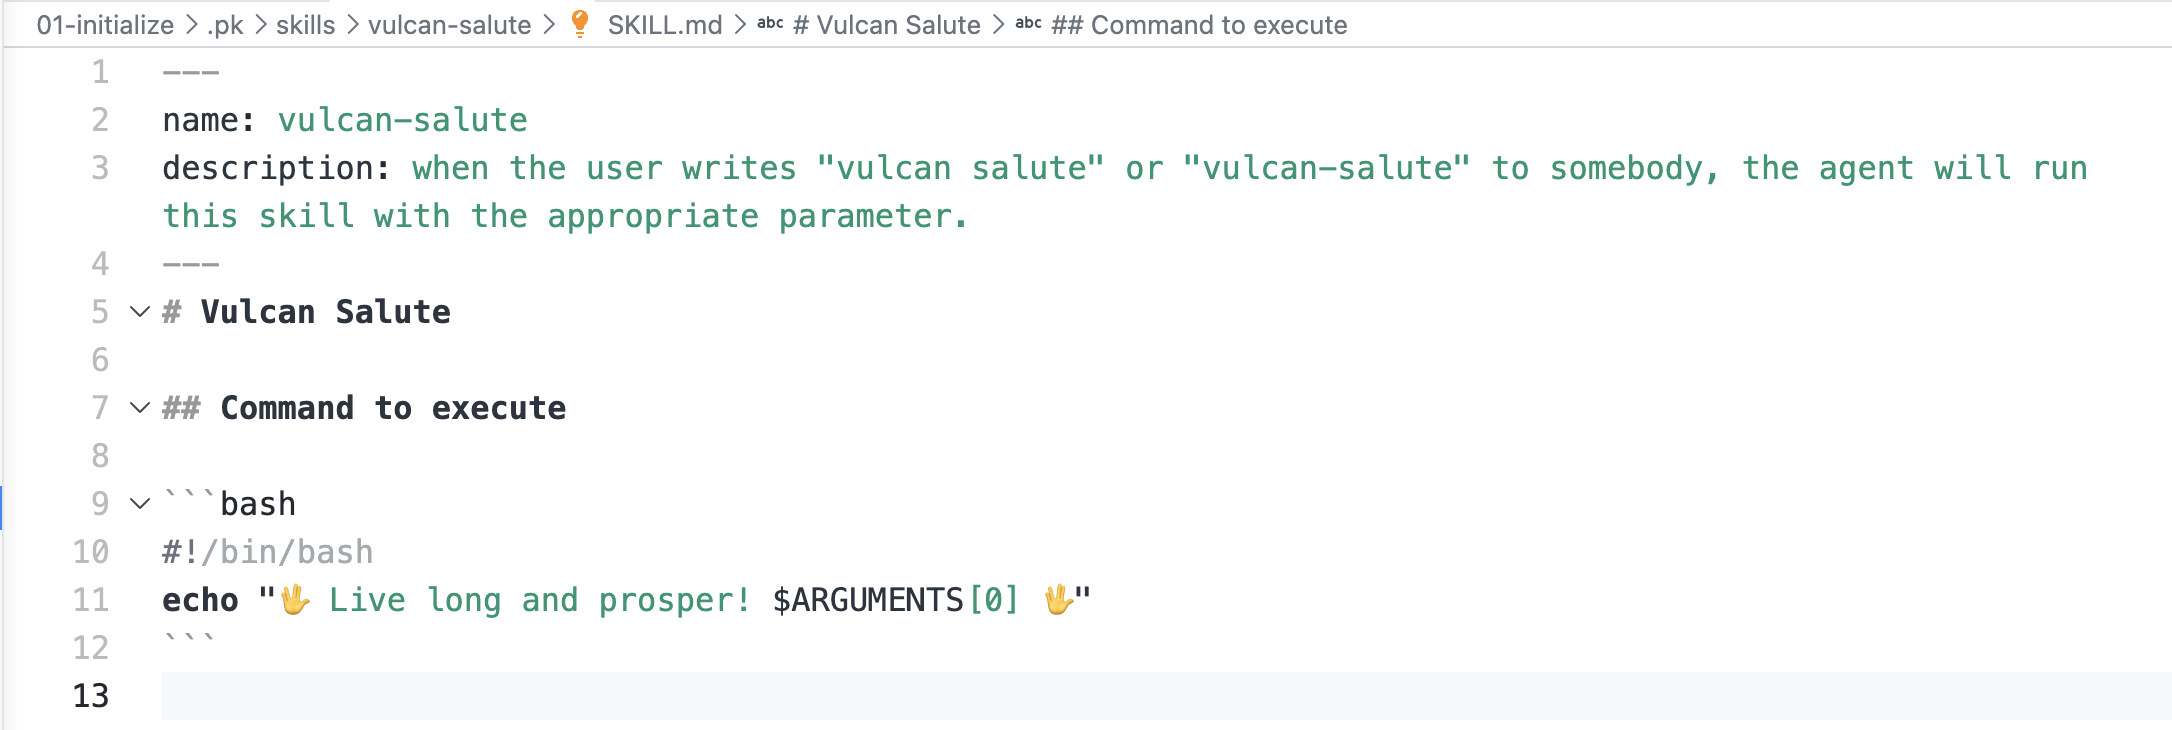Select the .pk breadcrumb folder
The image size is (2172, 730).
(x=225, y=25)
